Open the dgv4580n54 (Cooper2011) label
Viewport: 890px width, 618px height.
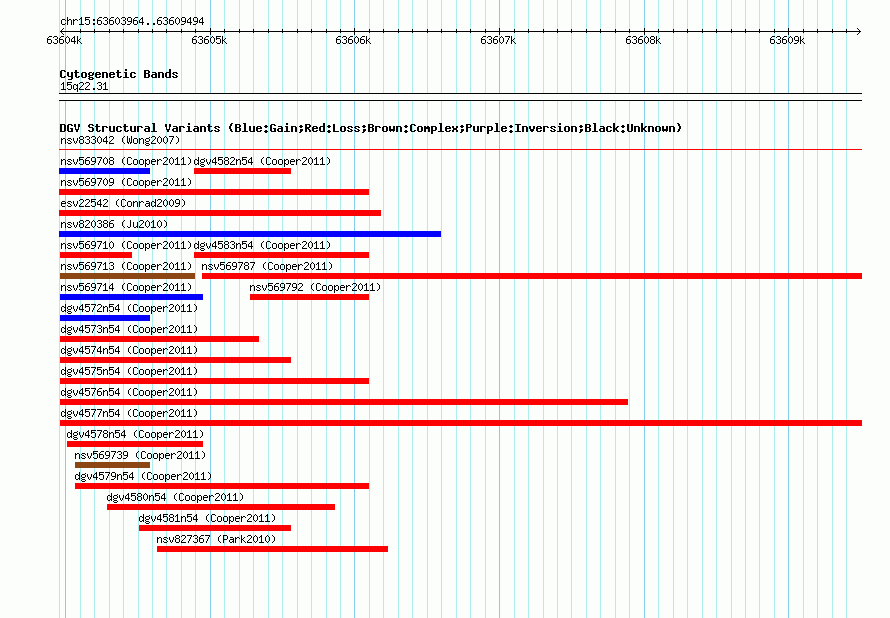pyautogui.click(x=175, y=497)
